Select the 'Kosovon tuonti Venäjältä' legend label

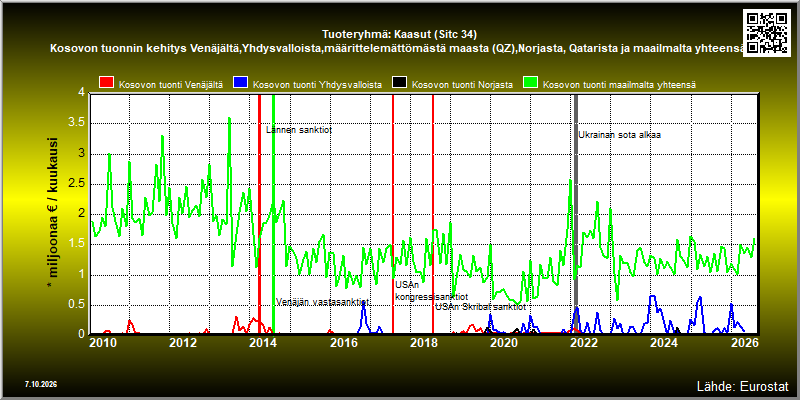(x=171, y=85)
